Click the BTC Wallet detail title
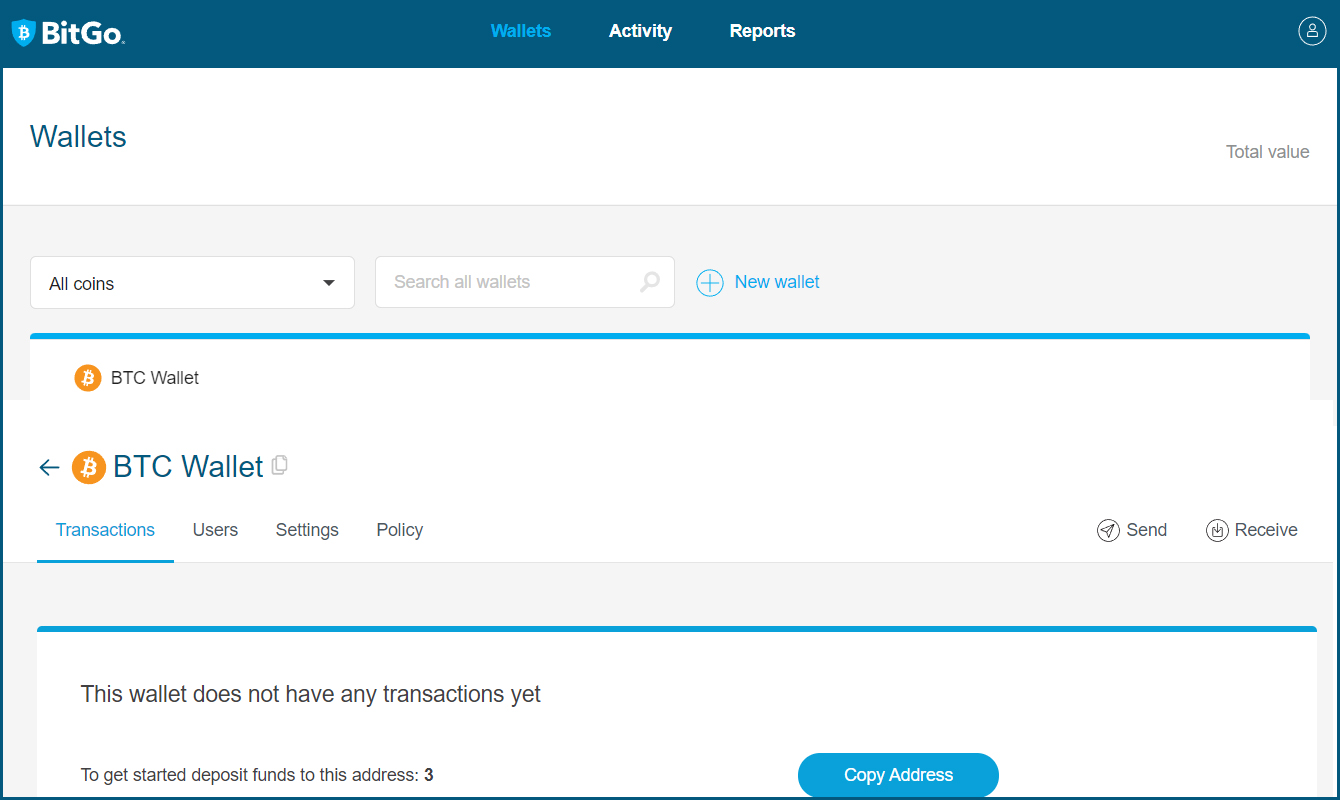The width and height of the screenshot is (1340, 800). (188, 467)
